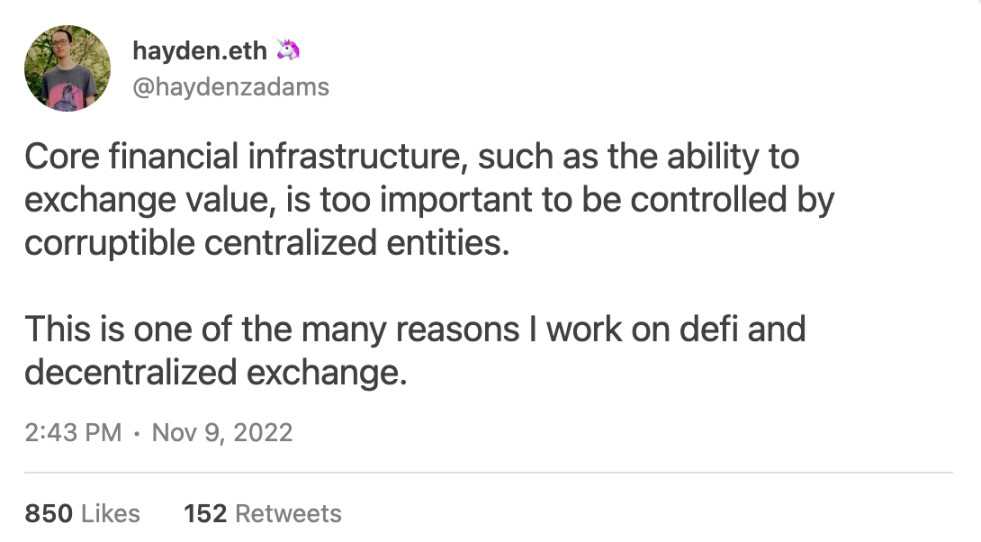Click the word "Retweets" label
The height and width of the screenshot is (542, 981).
pyautogui.click(x=288, y=514)
